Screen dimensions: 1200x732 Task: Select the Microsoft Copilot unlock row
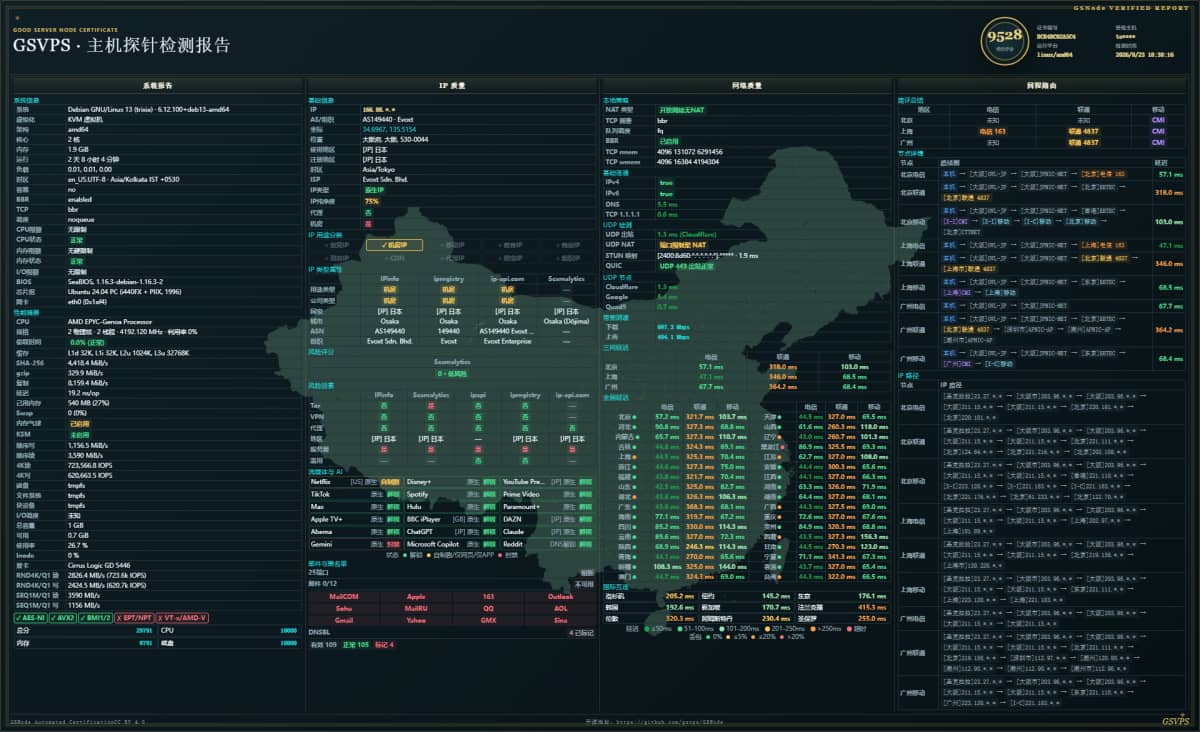click(x=451, y=544)
